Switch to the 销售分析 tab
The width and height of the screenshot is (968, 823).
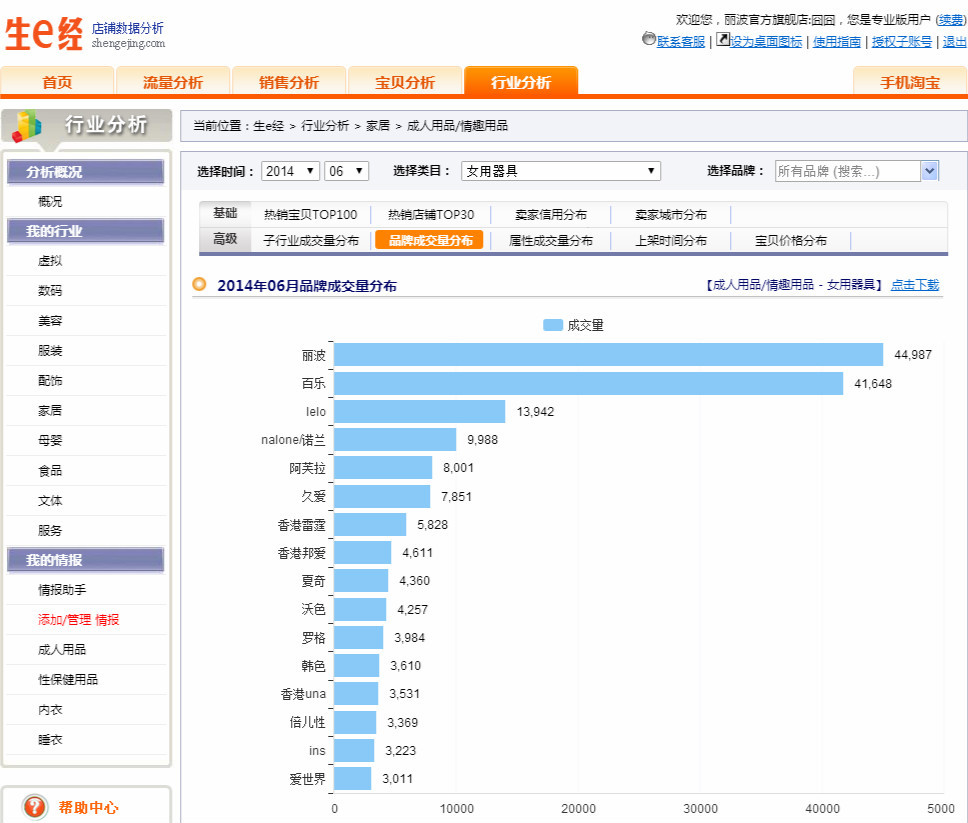(289, 82)
